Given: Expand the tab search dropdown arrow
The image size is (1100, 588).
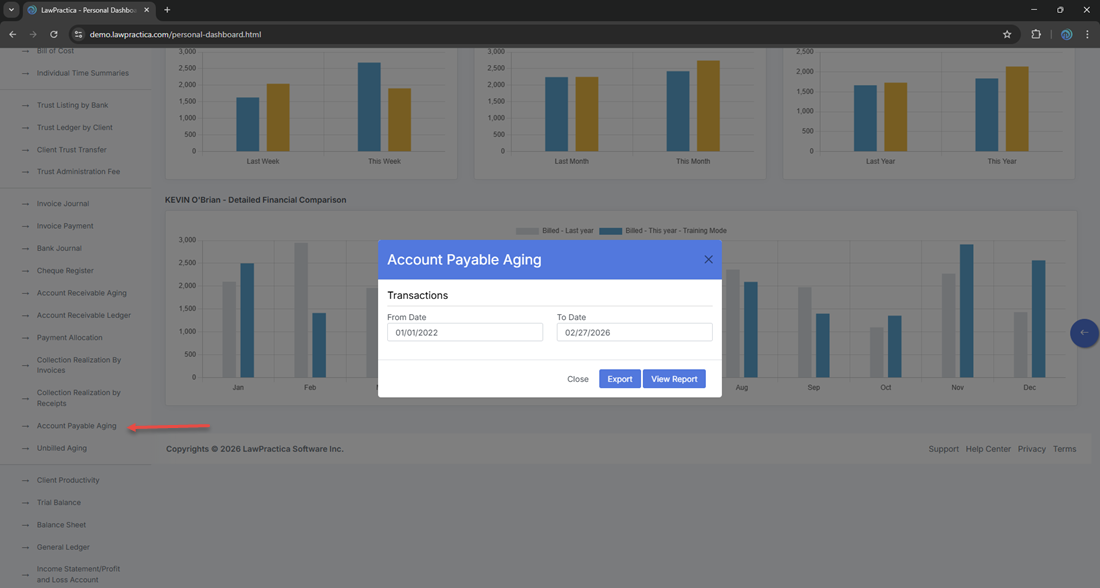Looking at the screenshot, I should (10, 10).
